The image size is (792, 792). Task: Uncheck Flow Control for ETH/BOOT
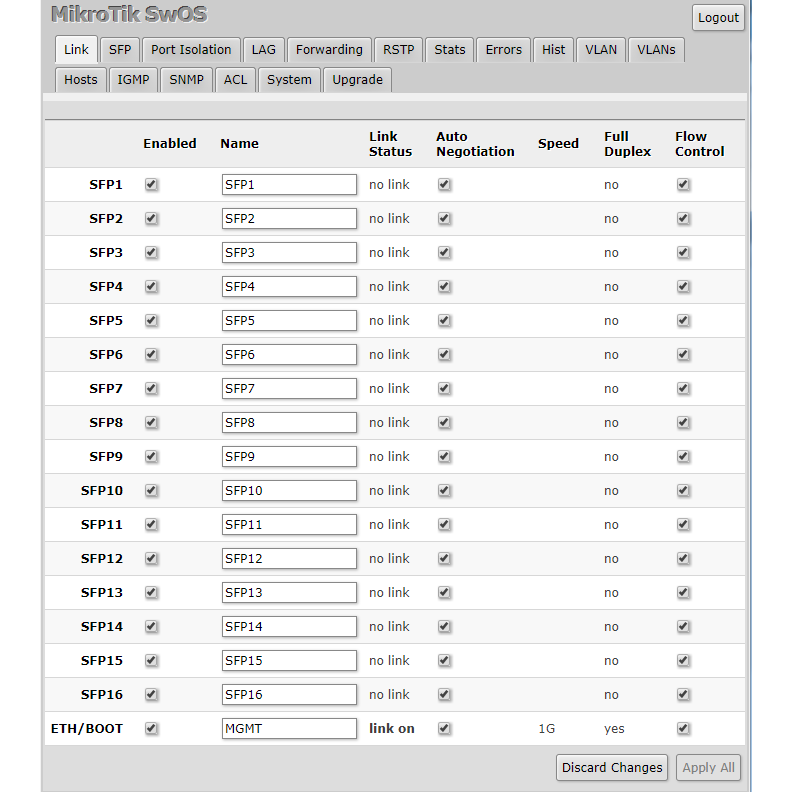(x=683, y=729)
